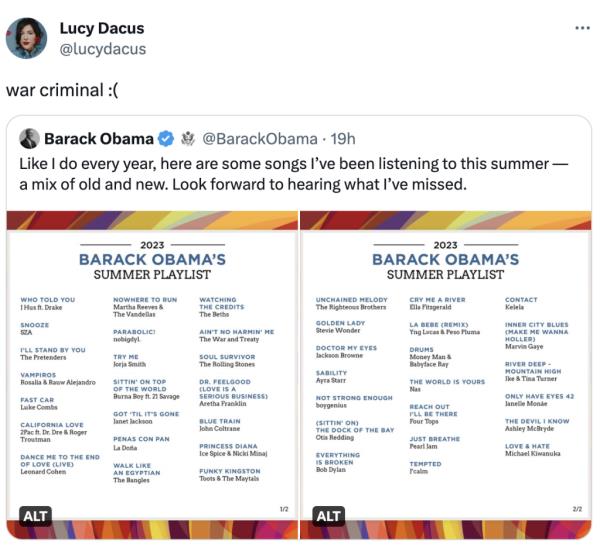Image resolution: width=600 pixels, height=551 pixels.
Task: Click the 2/2 page label on right image
Action: point(576,508)
